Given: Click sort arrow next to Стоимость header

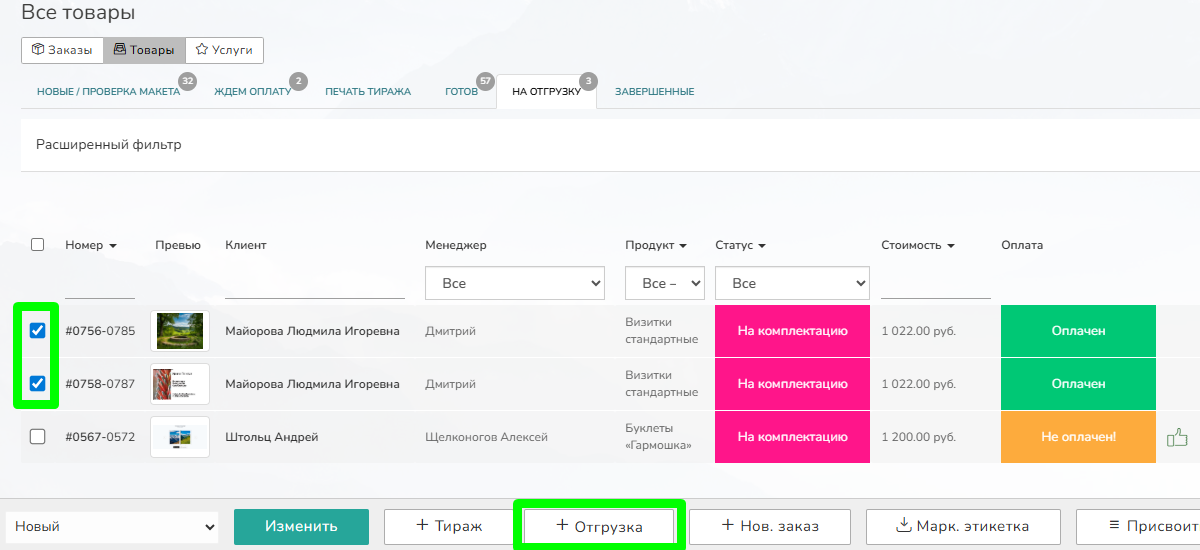Looking at the screenshot, I should pyautogui.click(x=951, y=246).
